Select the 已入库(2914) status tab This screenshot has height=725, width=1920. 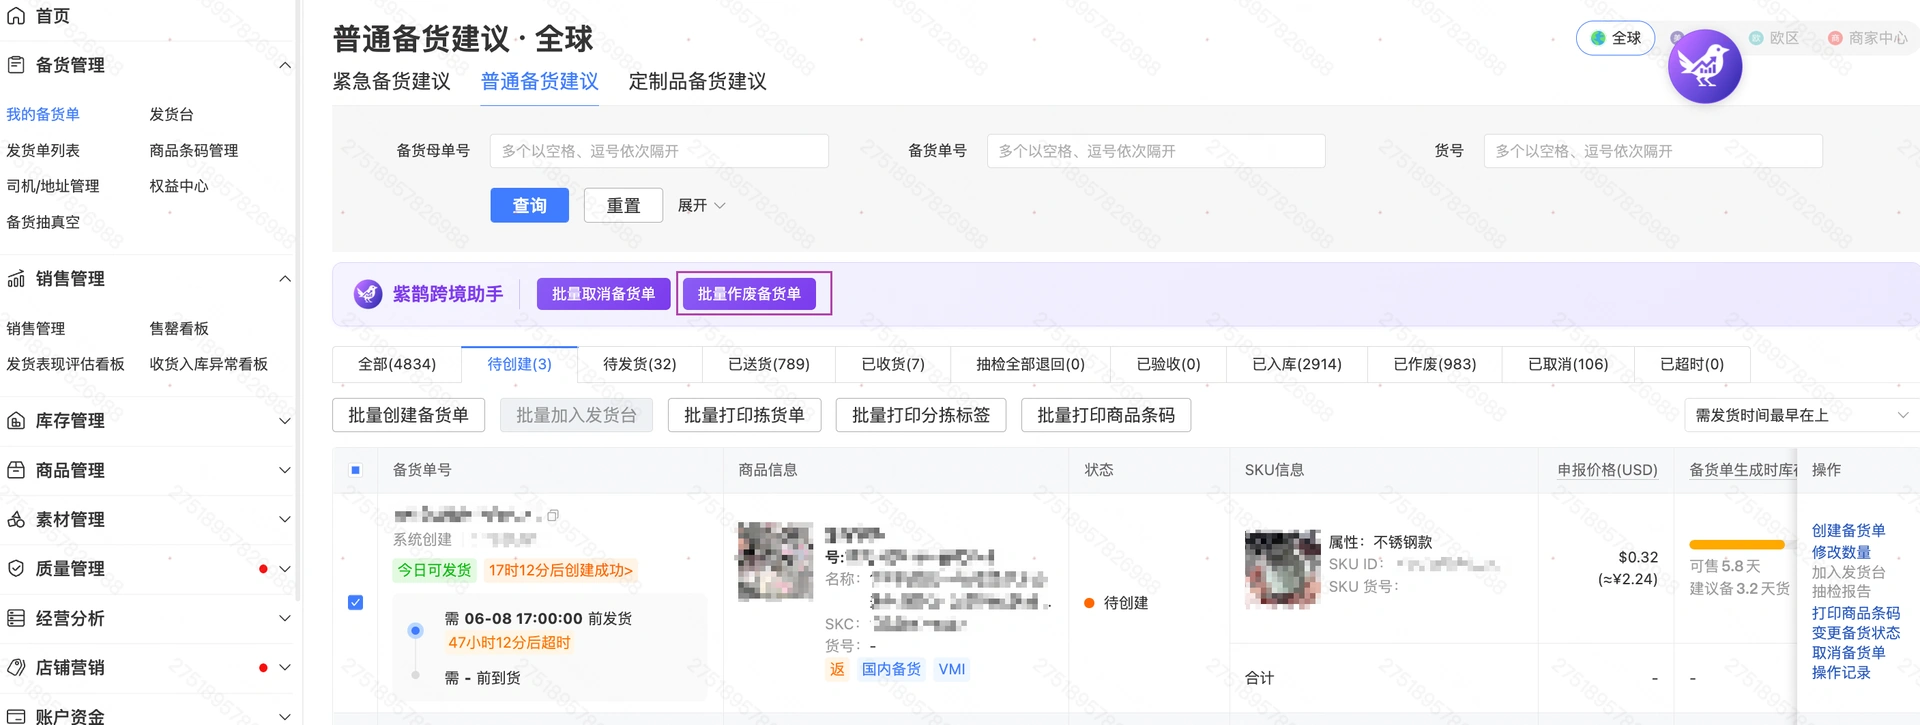coord(1297,364)
